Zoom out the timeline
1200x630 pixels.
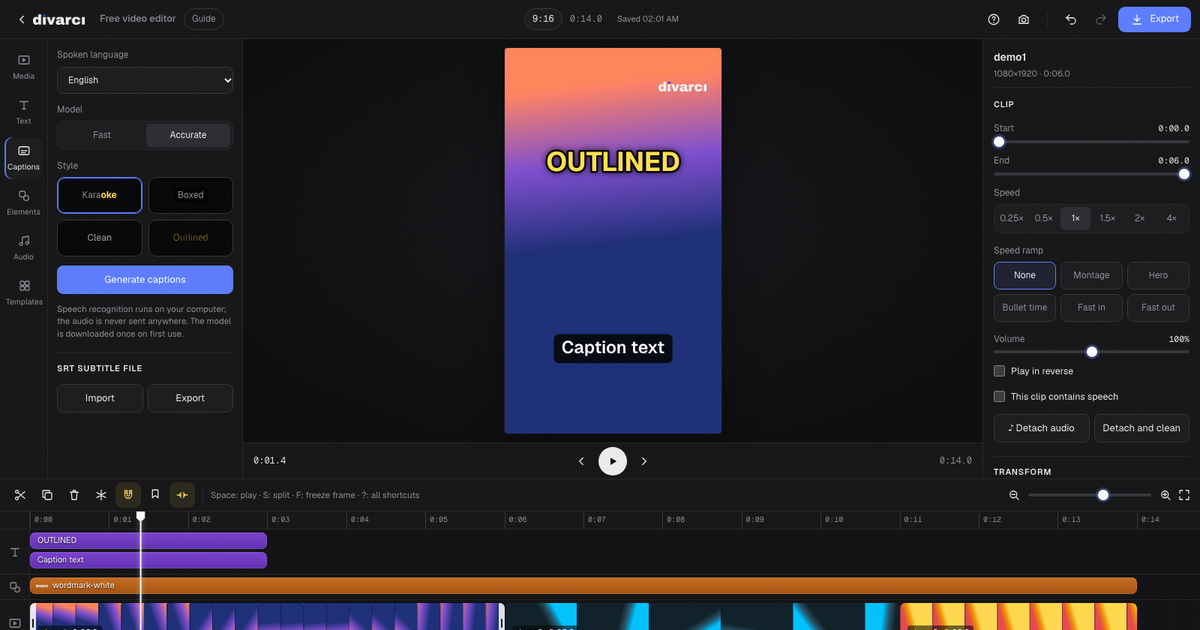(1014, 495)
